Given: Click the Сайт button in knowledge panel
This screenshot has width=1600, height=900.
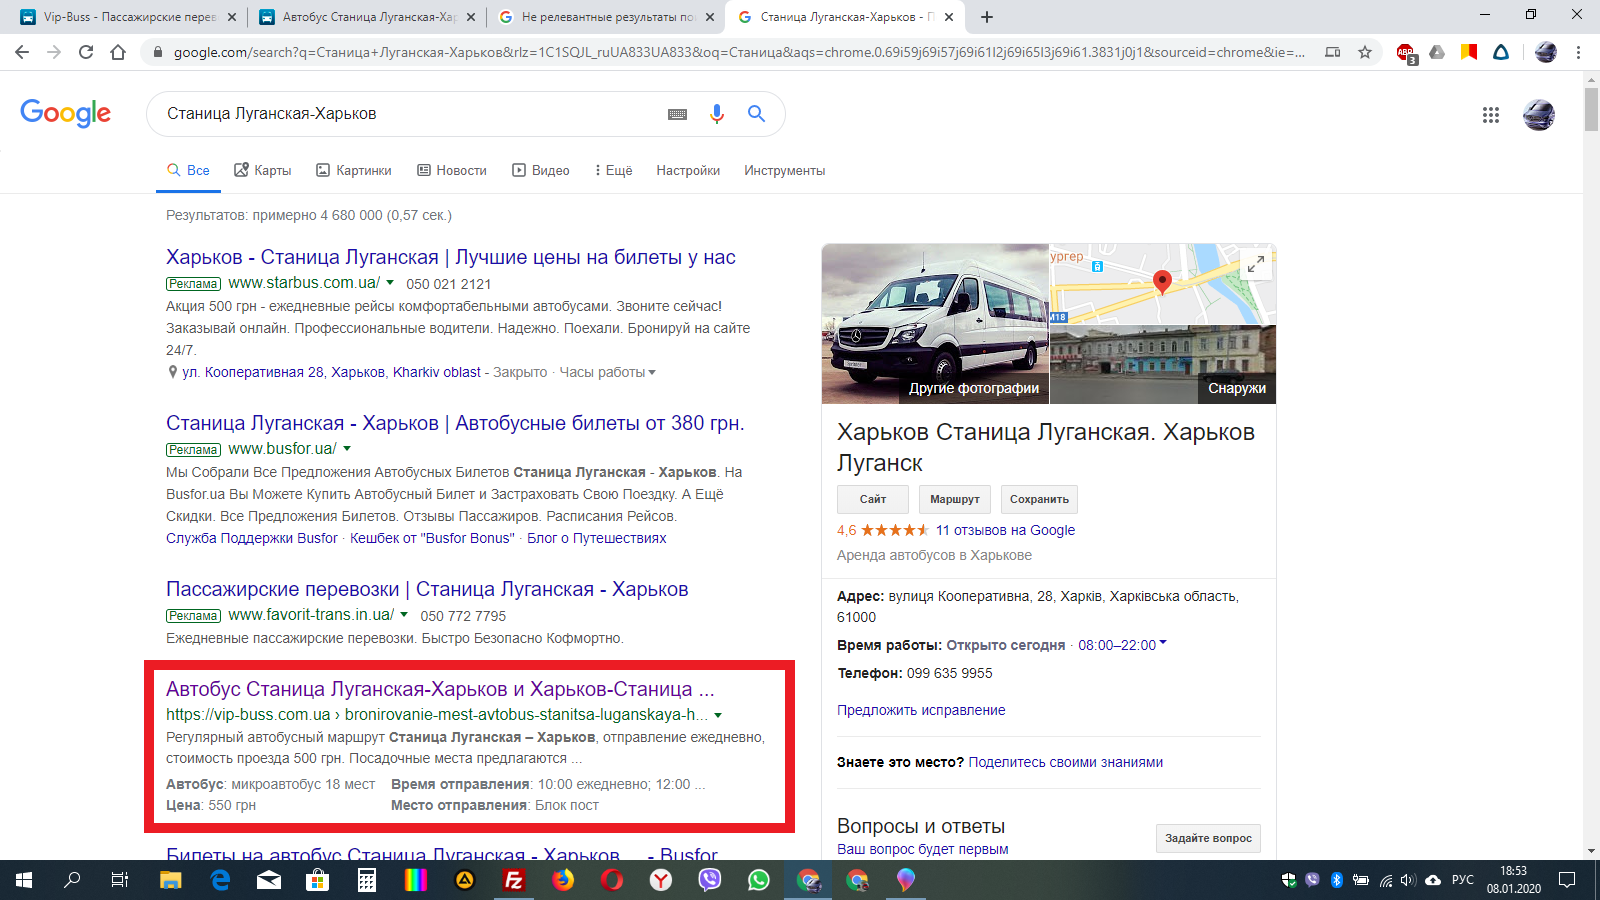Looking at the screenshot, I should pyautogui.click(x=873, y=499).
